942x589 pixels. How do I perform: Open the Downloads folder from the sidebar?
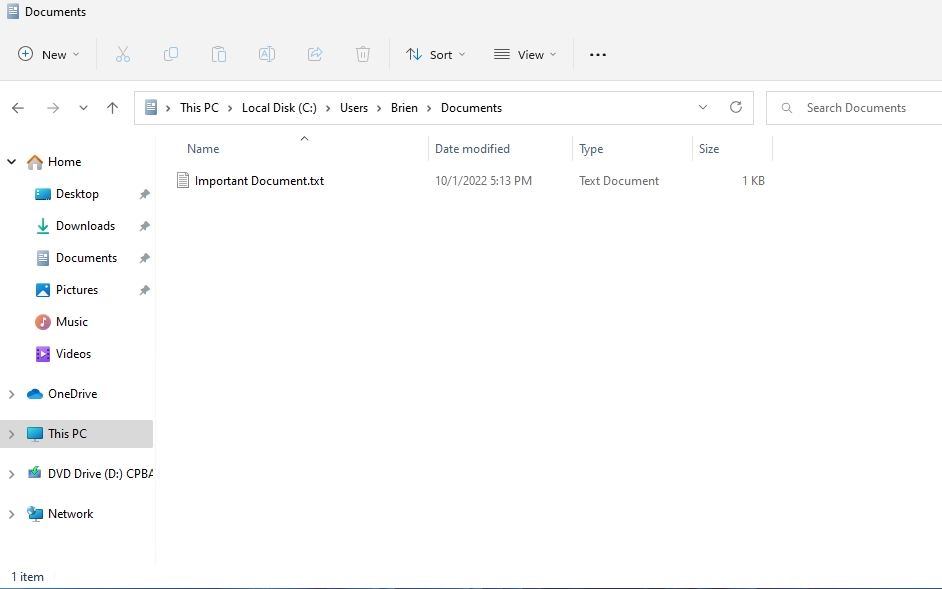click(x=87, y=225)
